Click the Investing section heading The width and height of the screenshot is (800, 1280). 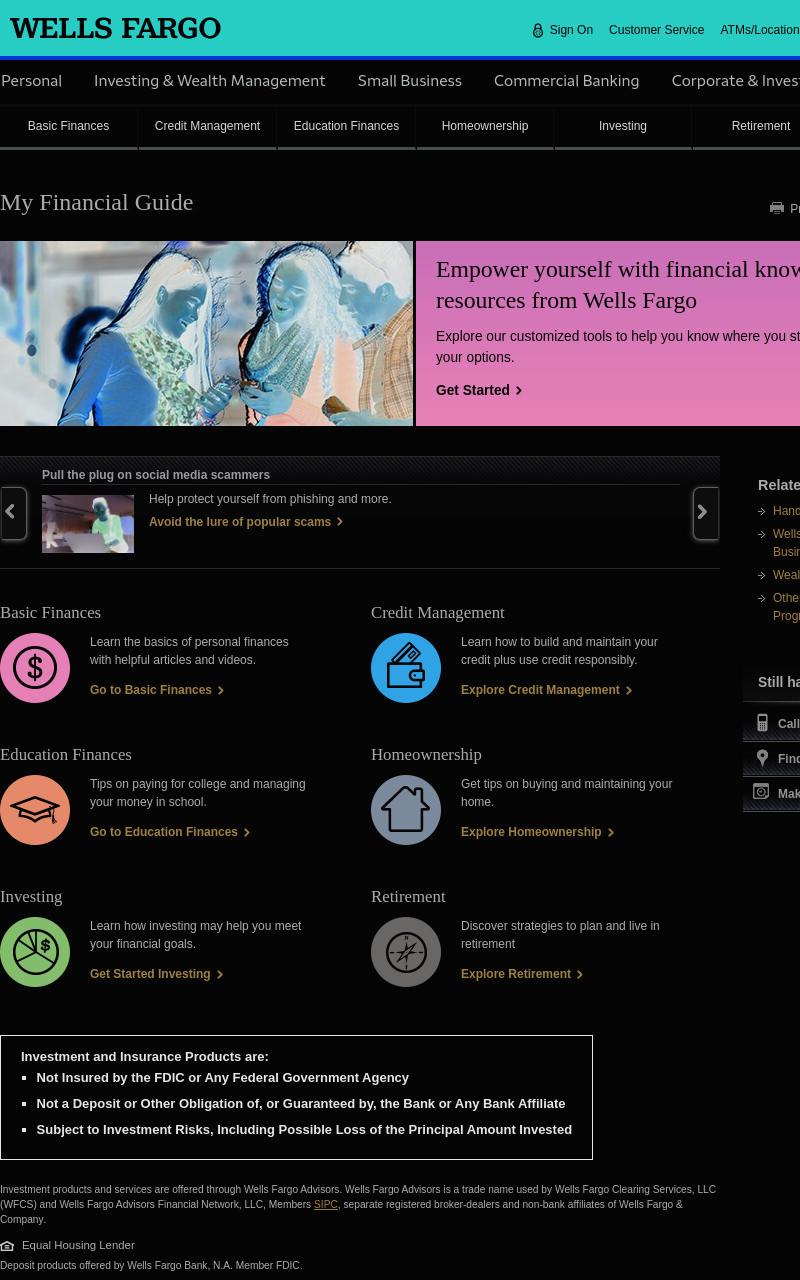pyautogui.click(x=31, y=896)
